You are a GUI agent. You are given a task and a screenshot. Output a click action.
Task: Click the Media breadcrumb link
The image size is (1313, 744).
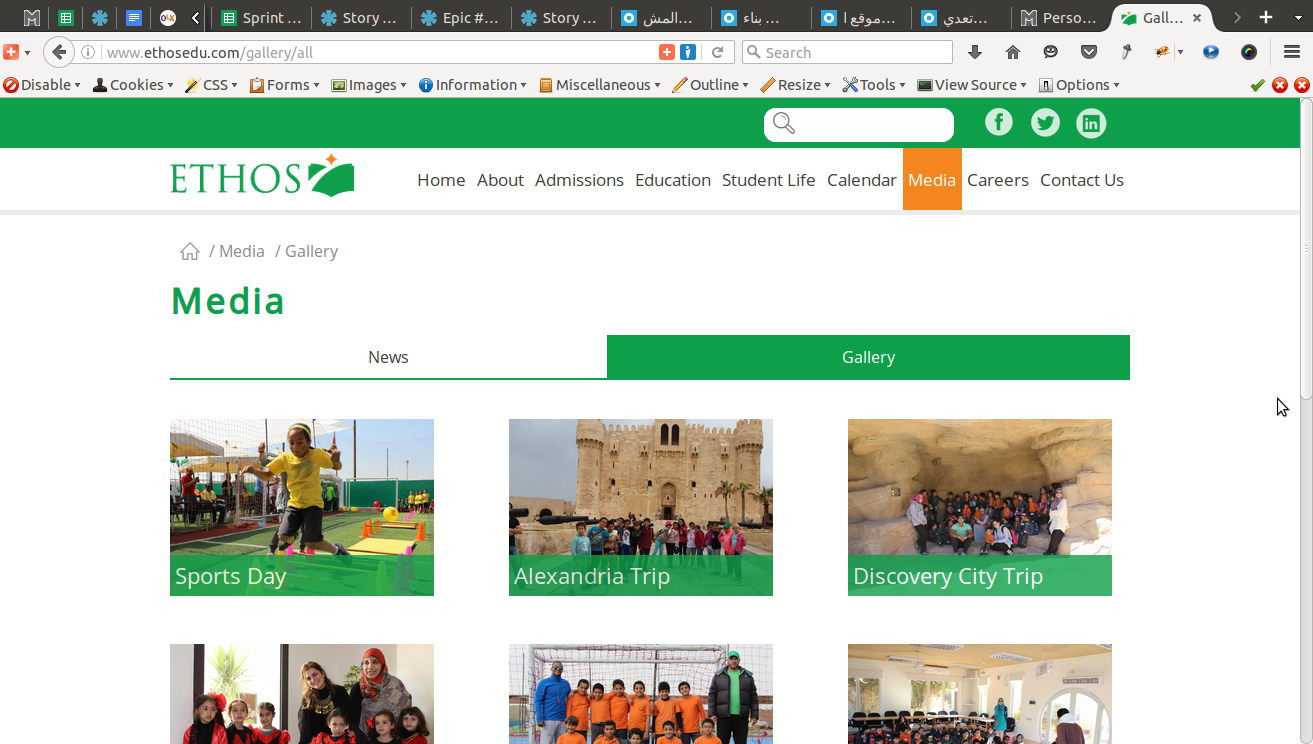click(242, 251)
